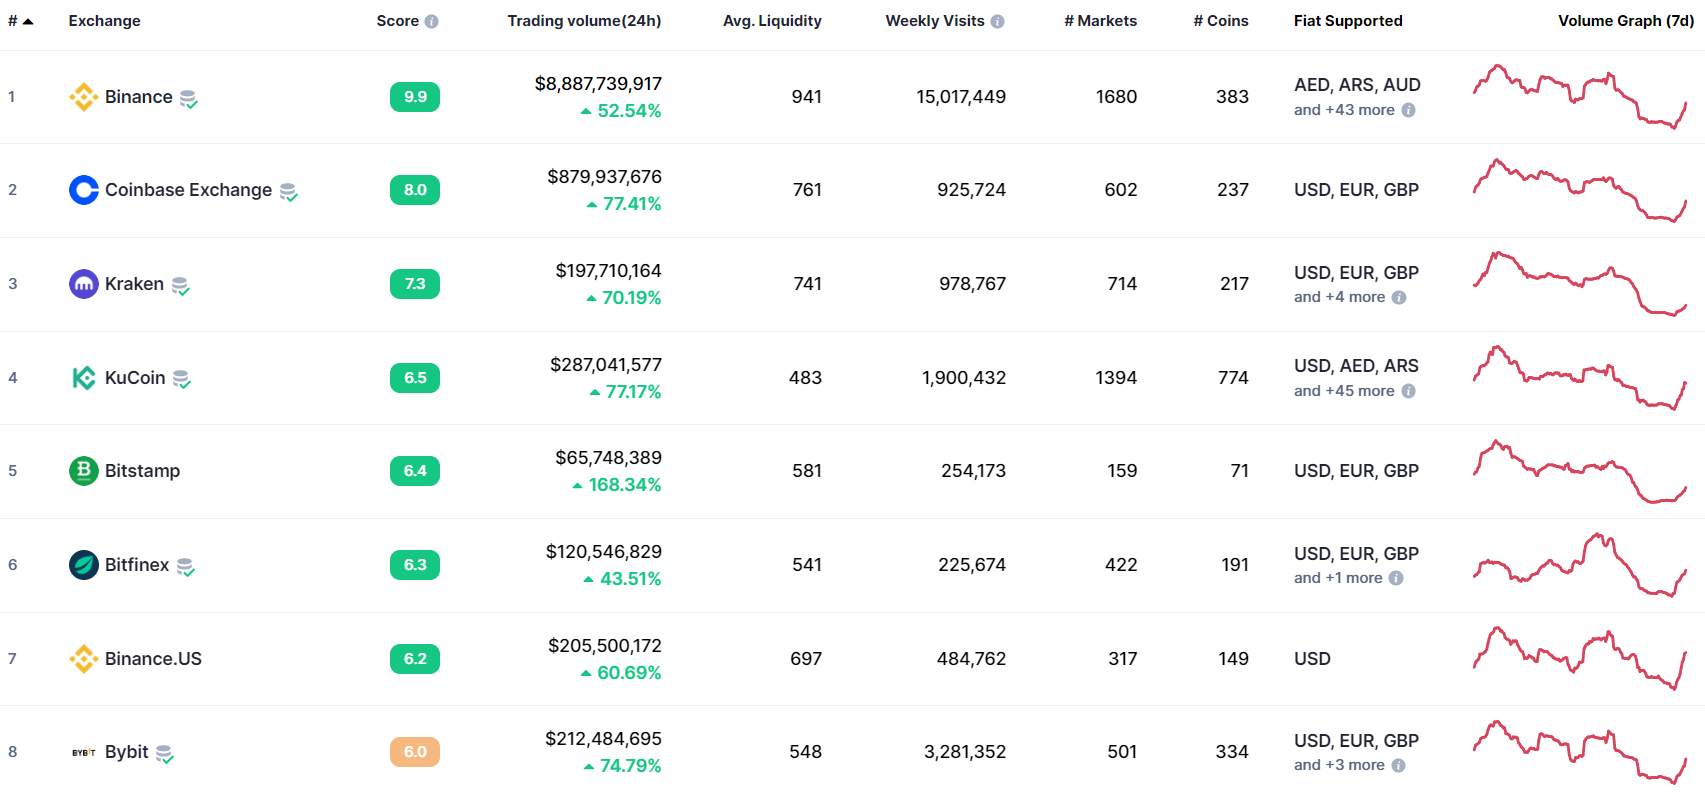Click the Binance exchange logo icon
Image resolution: width=1705 pixels, height=797 pixels.
[x=83, y=97]
